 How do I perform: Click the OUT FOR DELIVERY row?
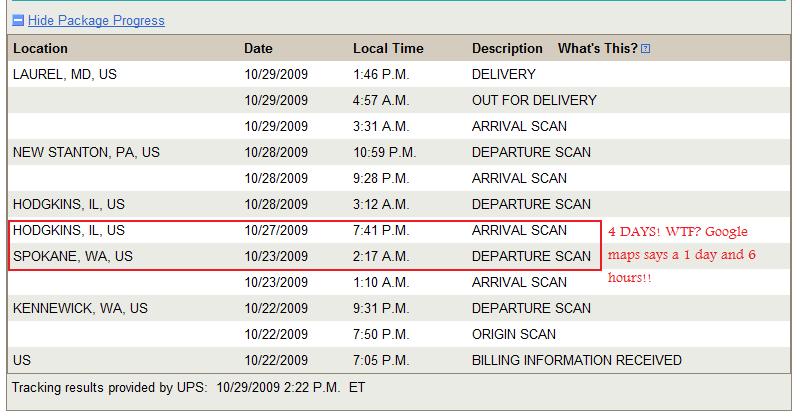pyautogui.click(x=399, y=100)
